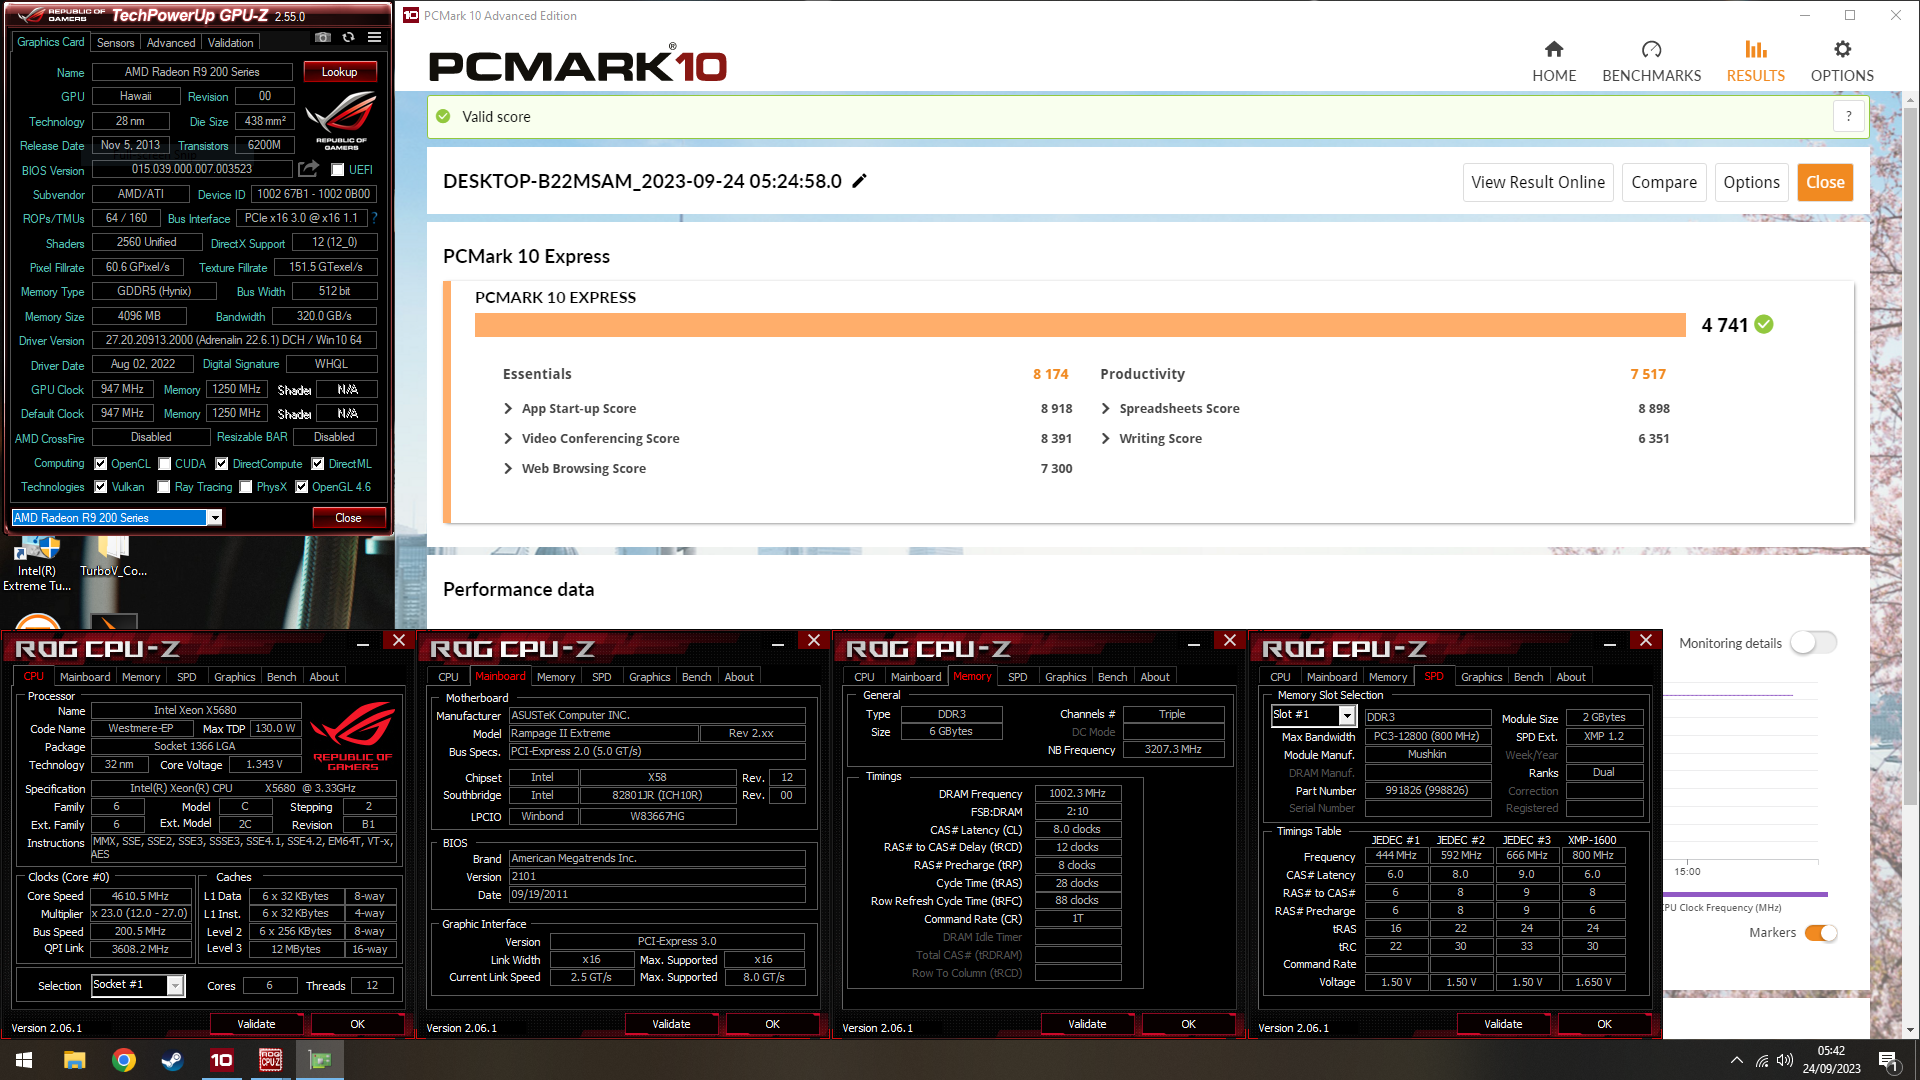Image resolution: width=1920 pixels, height=1080 pixels.
Task: Expand App Start-up Score details
Action: coord(508,408)
